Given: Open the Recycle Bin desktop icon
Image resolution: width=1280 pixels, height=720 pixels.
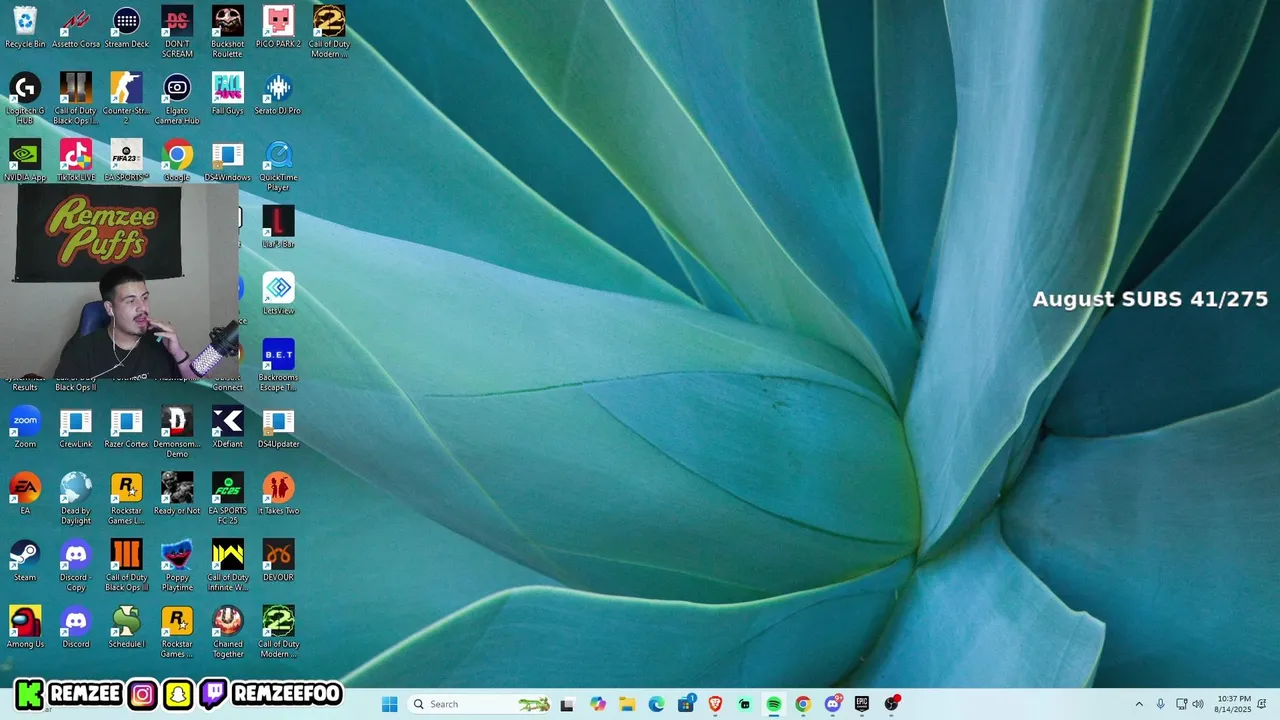Looking at the screenshot, I should (25, 27).
